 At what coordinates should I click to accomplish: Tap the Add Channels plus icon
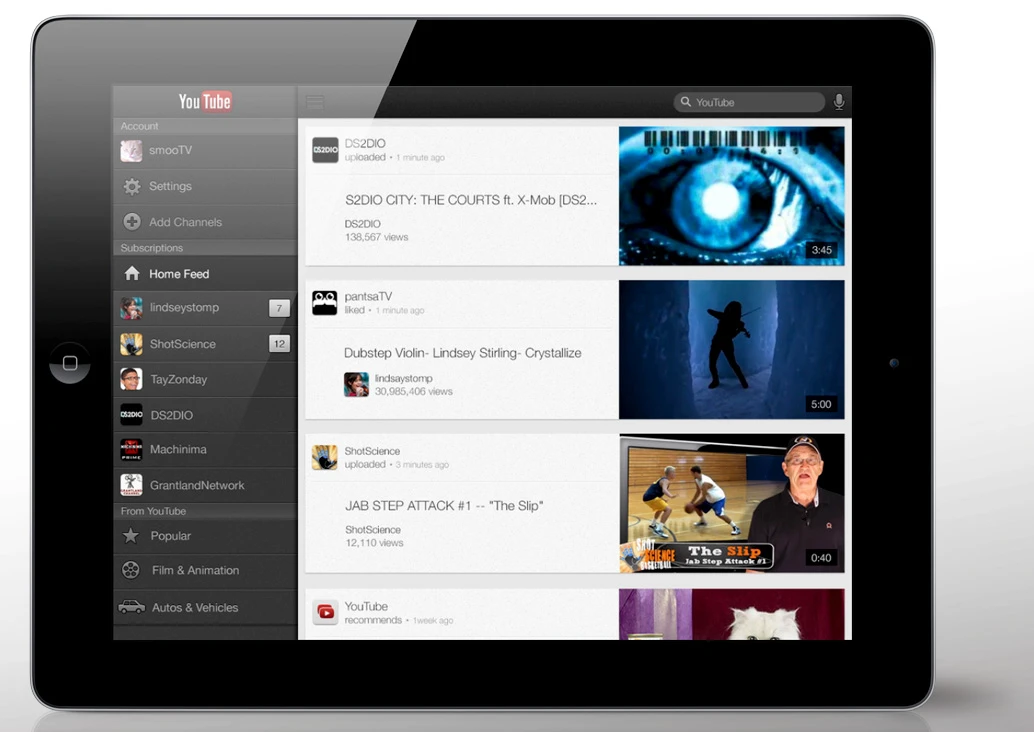[132, 222]
